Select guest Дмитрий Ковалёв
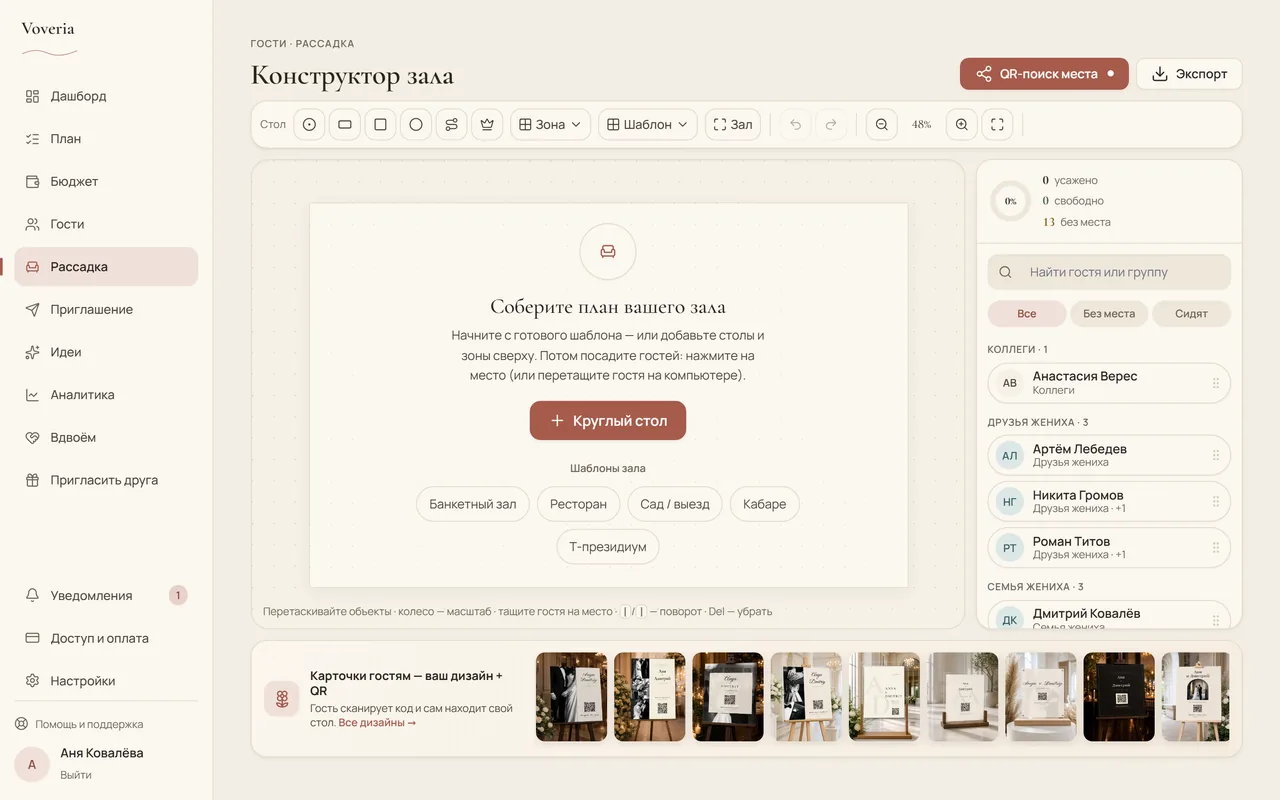The height and width of the screenshot is (800, 1280). point(1109,615)
